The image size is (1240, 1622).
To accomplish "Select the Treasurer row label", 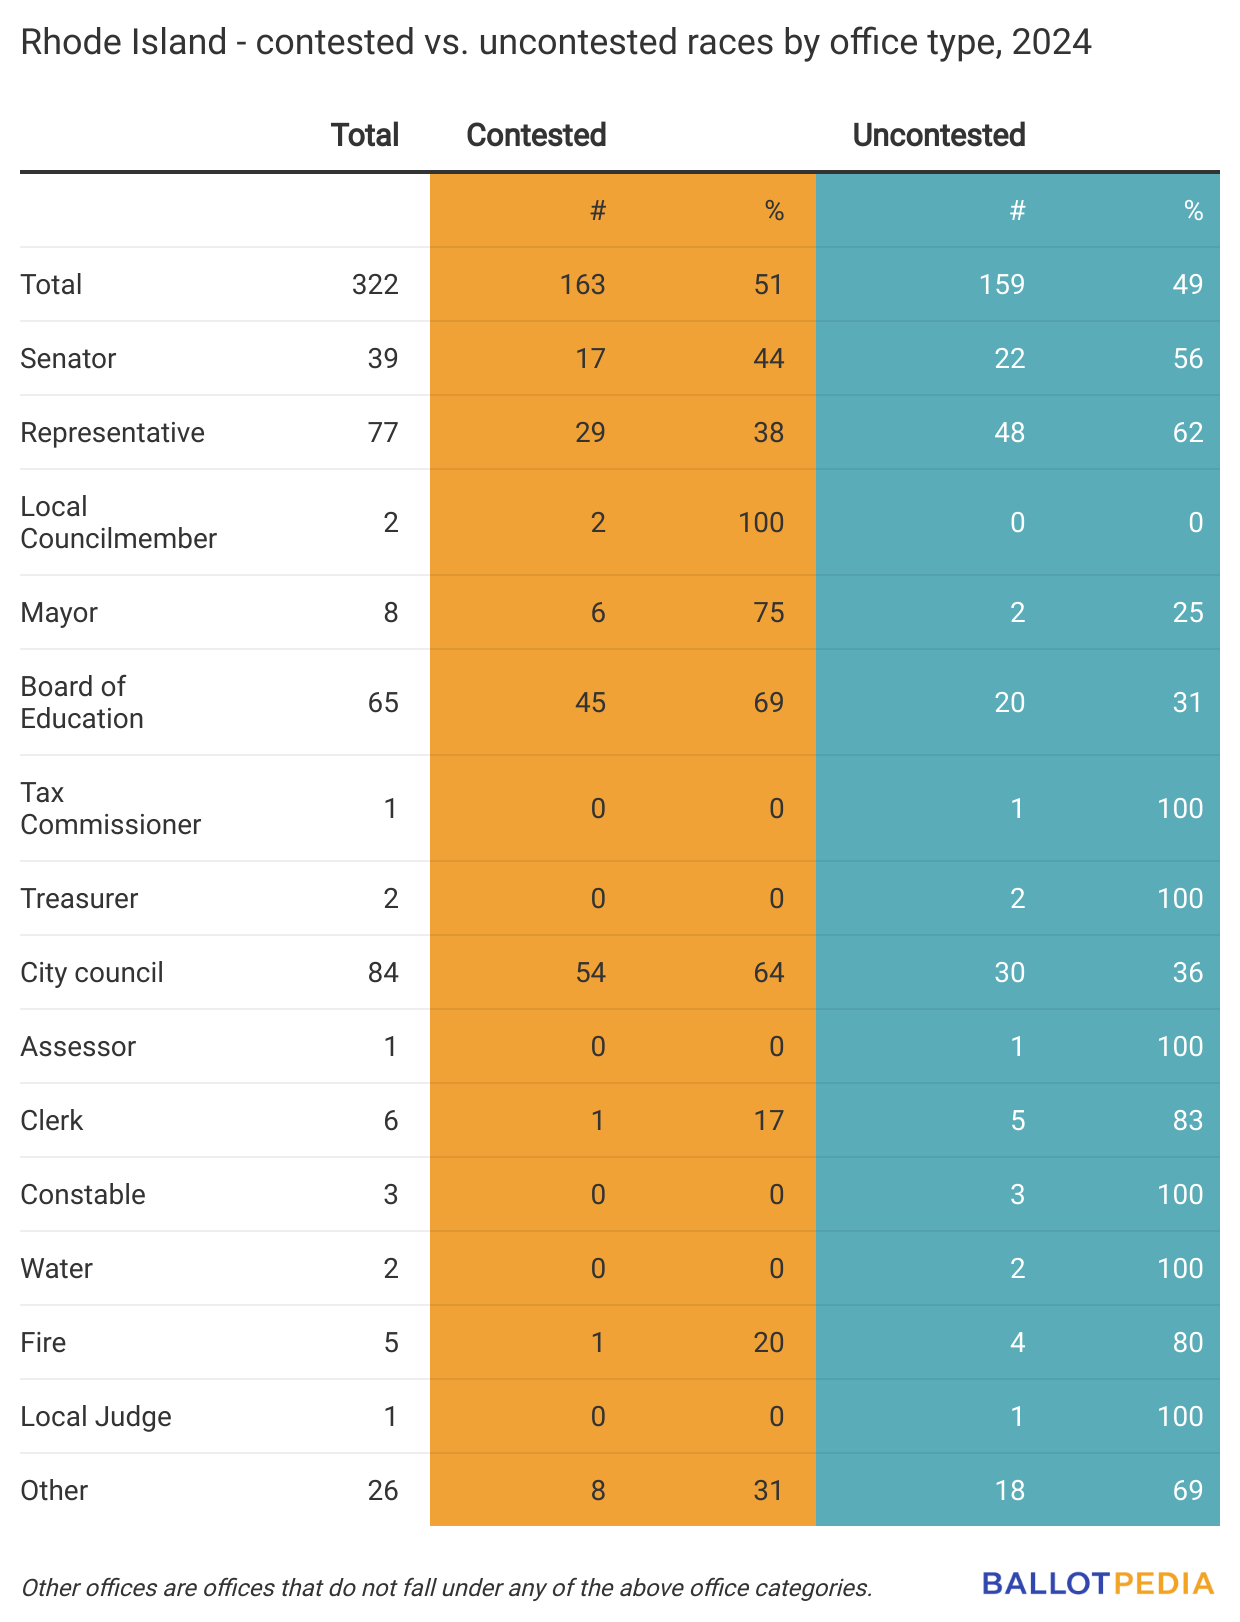I will click(79, 898).
